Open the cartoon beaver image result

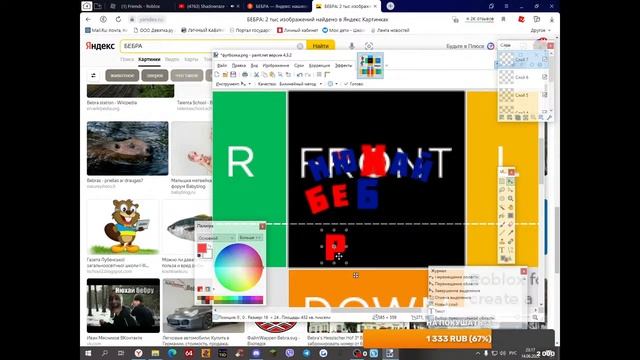[122, 227]
